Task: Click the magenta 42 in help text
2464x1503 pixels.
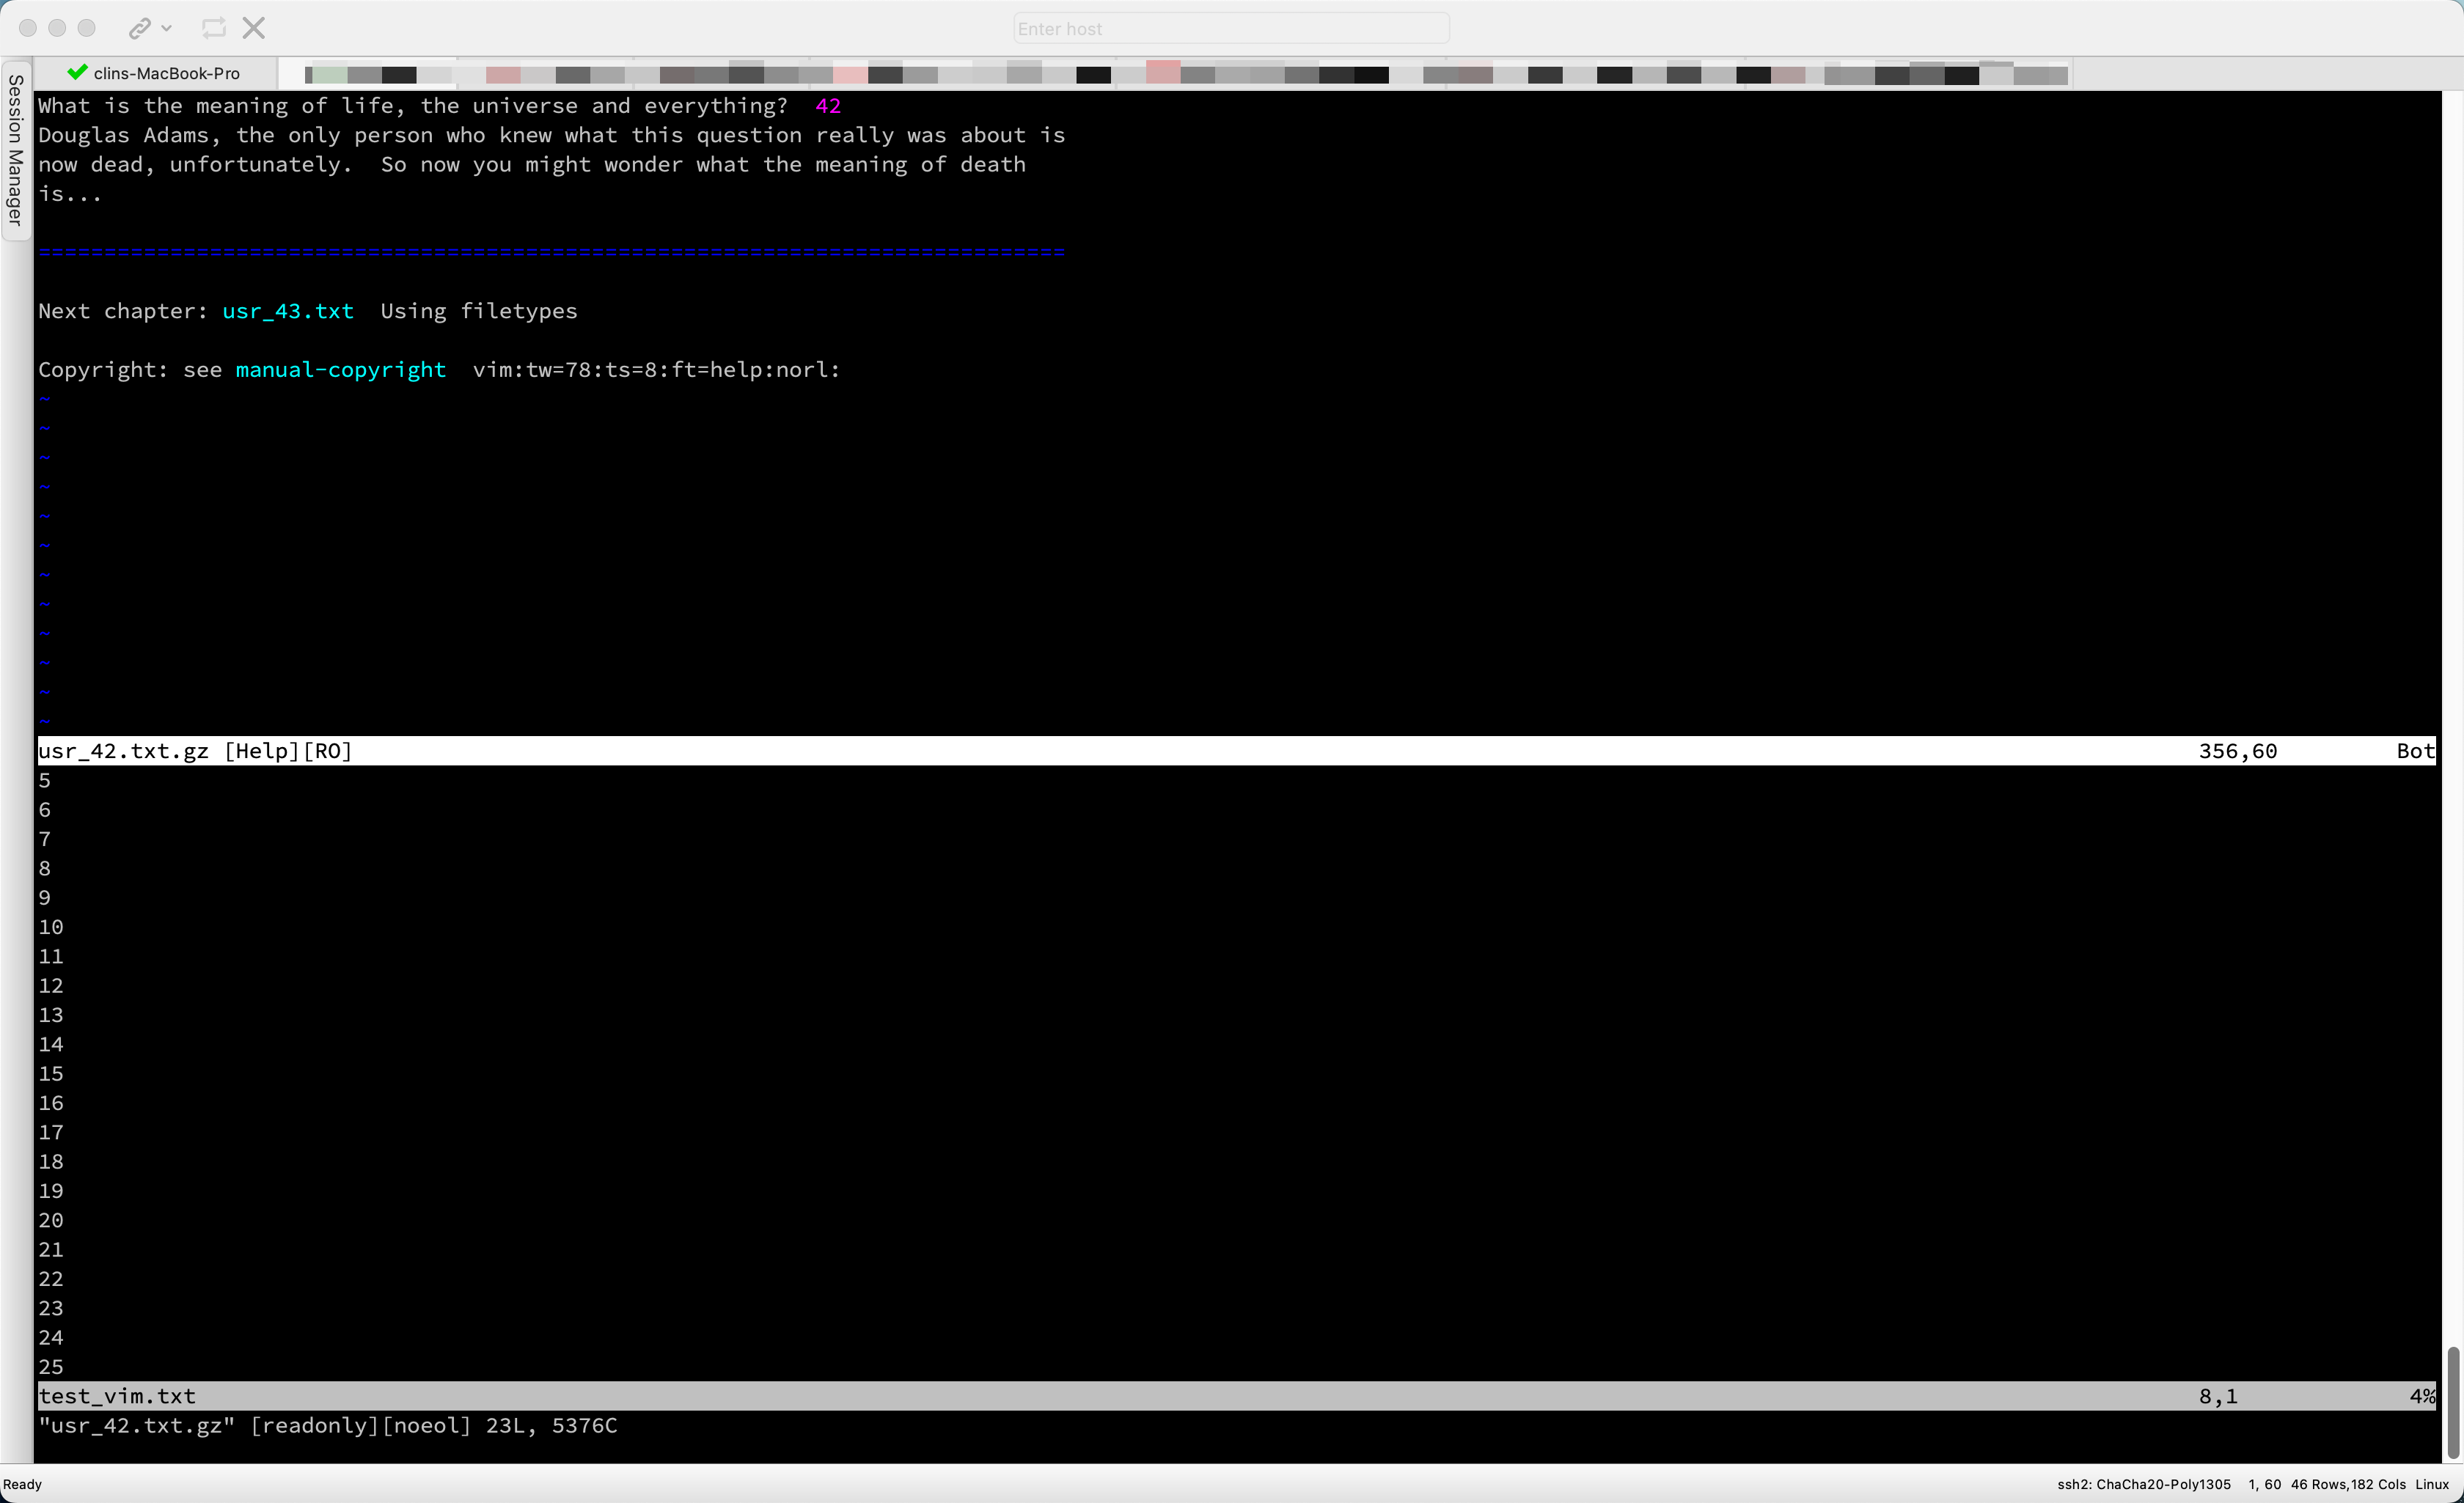Action: [x=828, y=106]
